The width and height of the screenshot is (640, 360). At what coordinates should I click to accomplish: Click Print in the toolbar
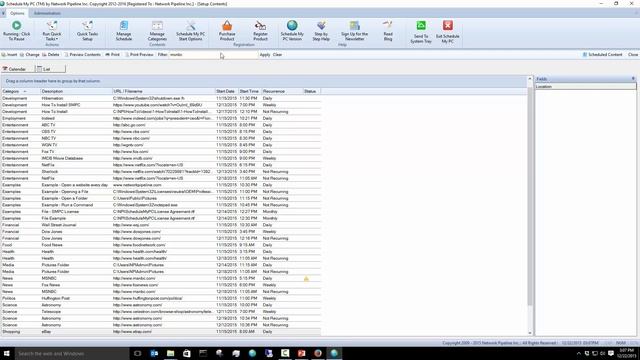113,54
